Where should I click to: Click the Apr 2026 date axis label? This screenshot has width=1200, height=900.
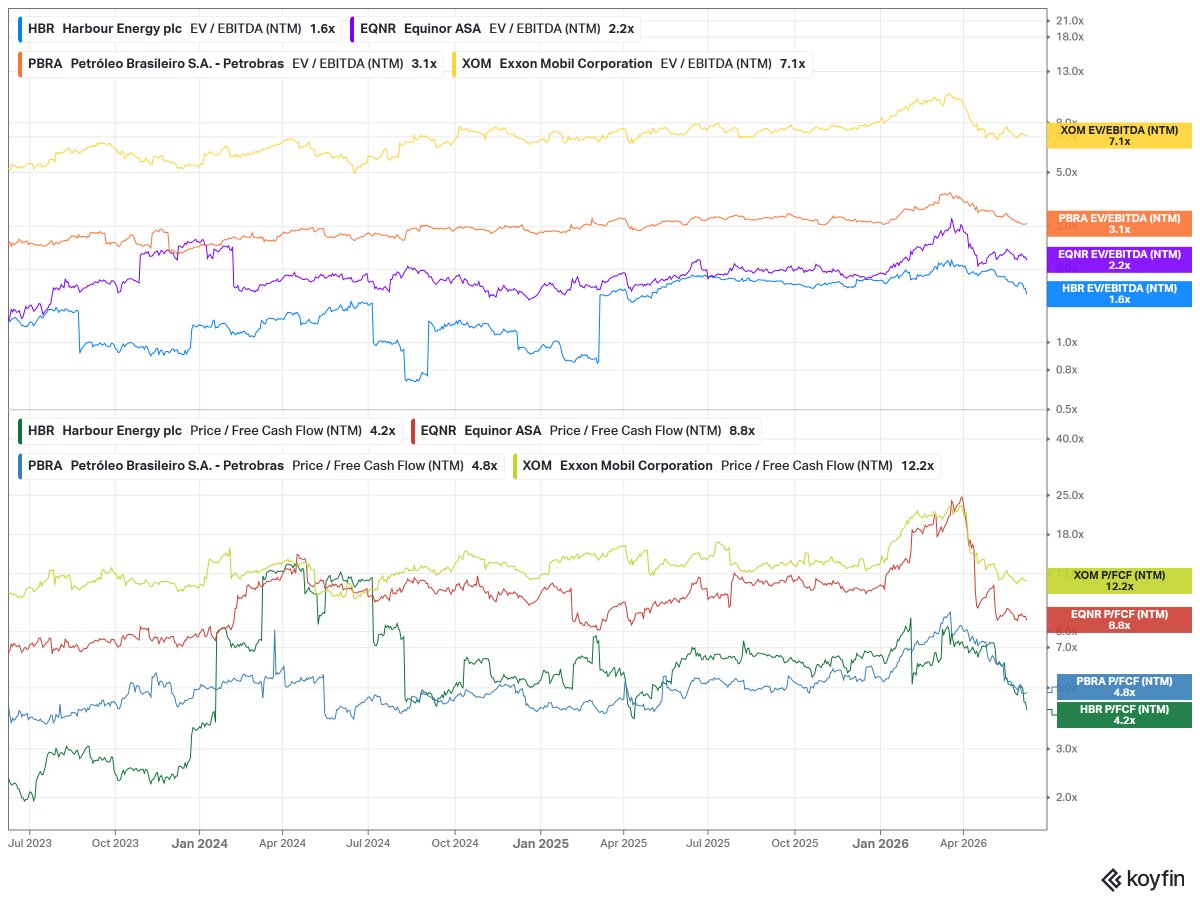pyautogui.click(x=963, y=843)
